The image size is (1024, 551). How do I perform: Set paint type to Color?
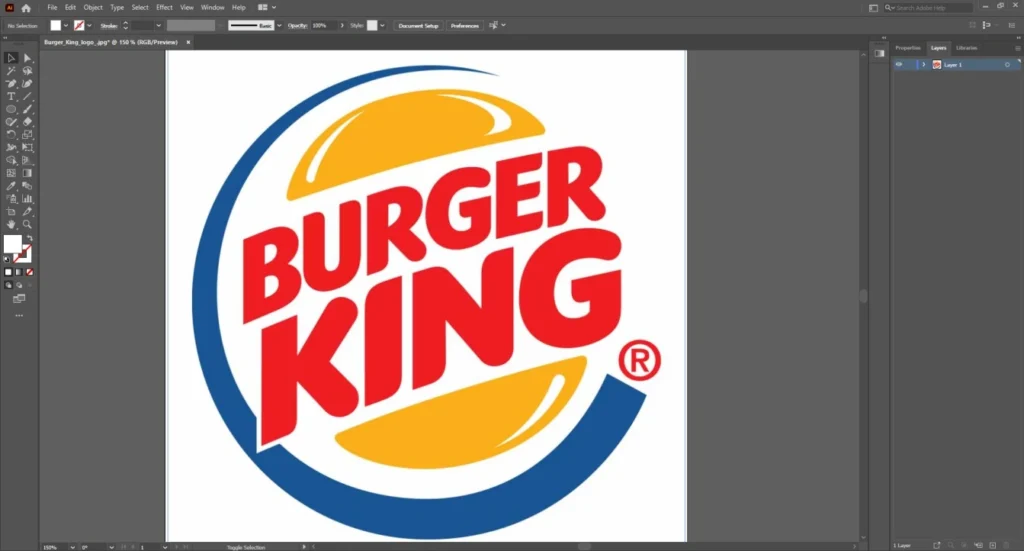tap(8, 272)
